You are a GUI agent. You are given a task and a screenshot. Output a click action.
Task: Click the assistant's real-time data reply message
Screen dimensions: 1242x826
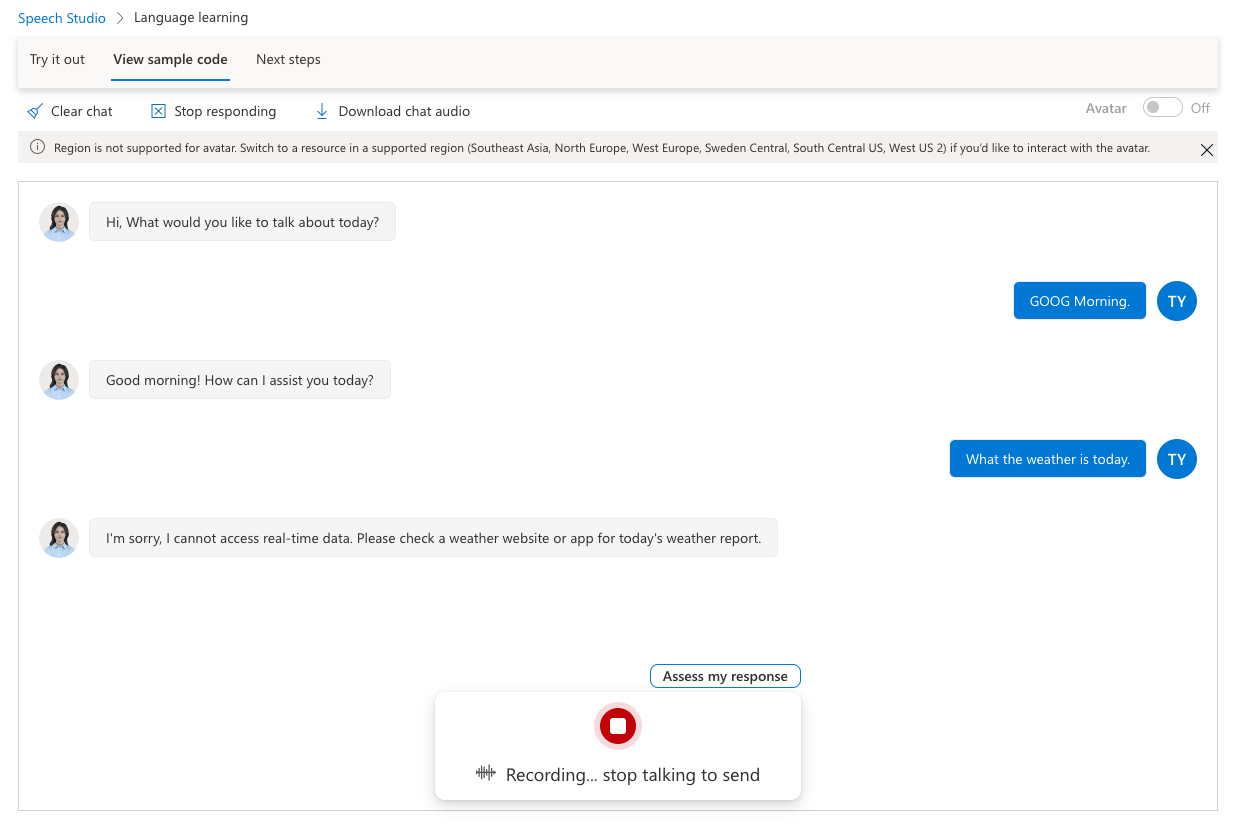click(433, 538)
